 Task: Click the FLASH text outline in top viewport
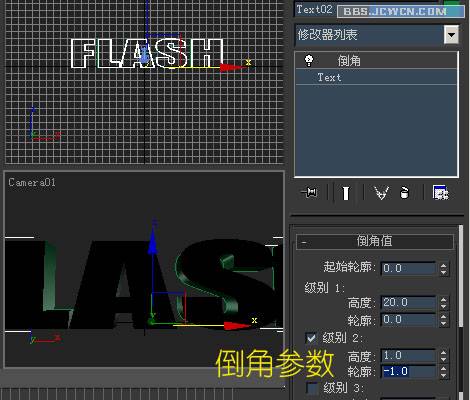tap(147, 53)
